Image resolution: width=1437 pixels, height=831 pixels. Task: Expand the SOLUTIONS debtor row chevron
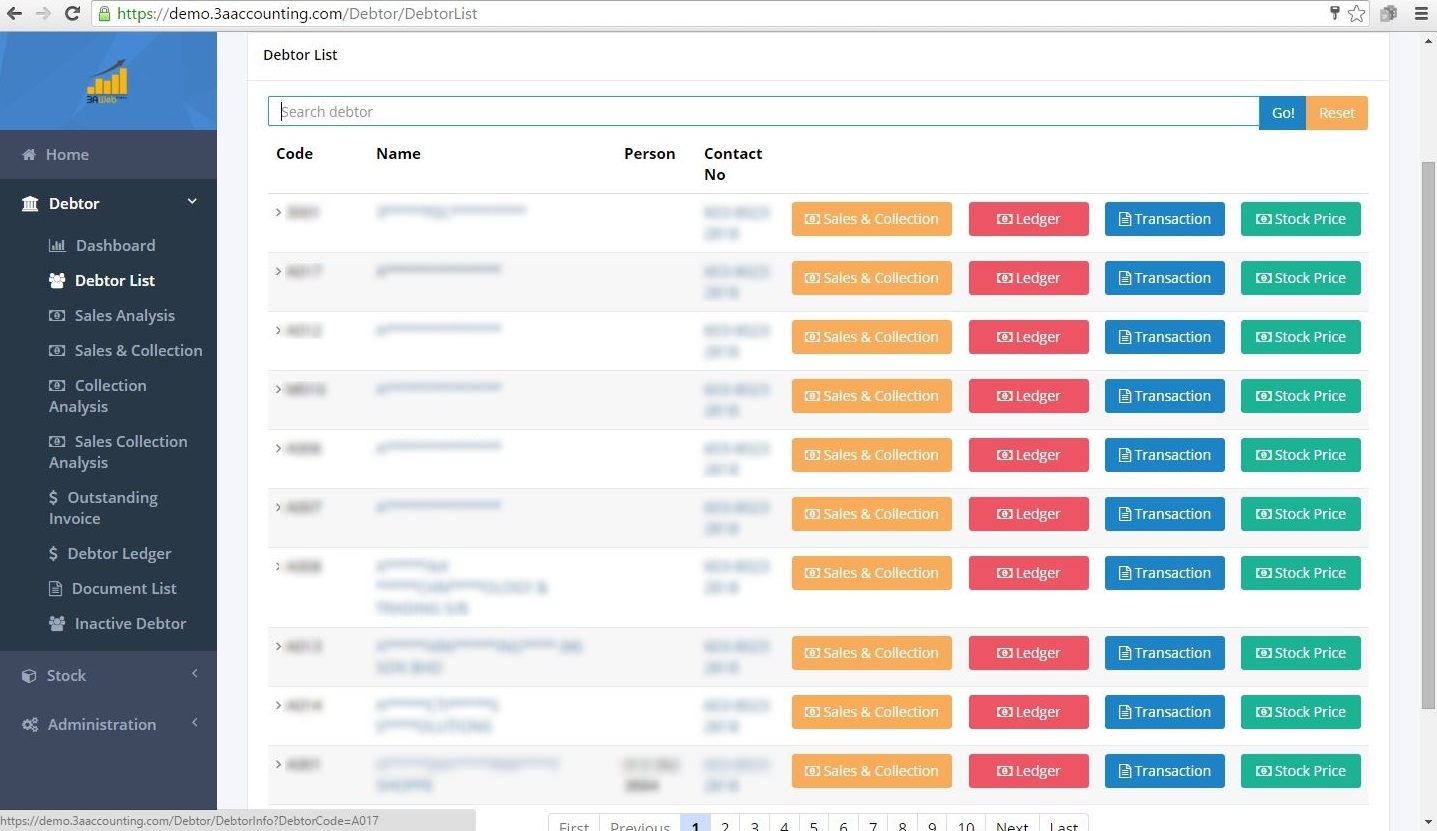pyautogui.click(x=278, y=705)
